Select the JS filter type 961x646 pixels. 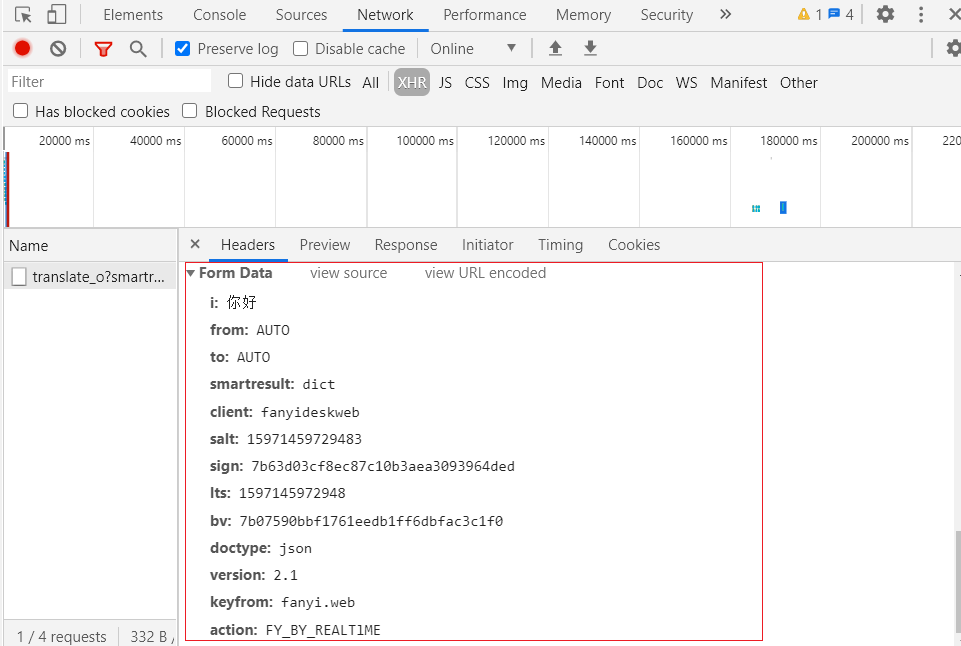(x=445, y=83)
